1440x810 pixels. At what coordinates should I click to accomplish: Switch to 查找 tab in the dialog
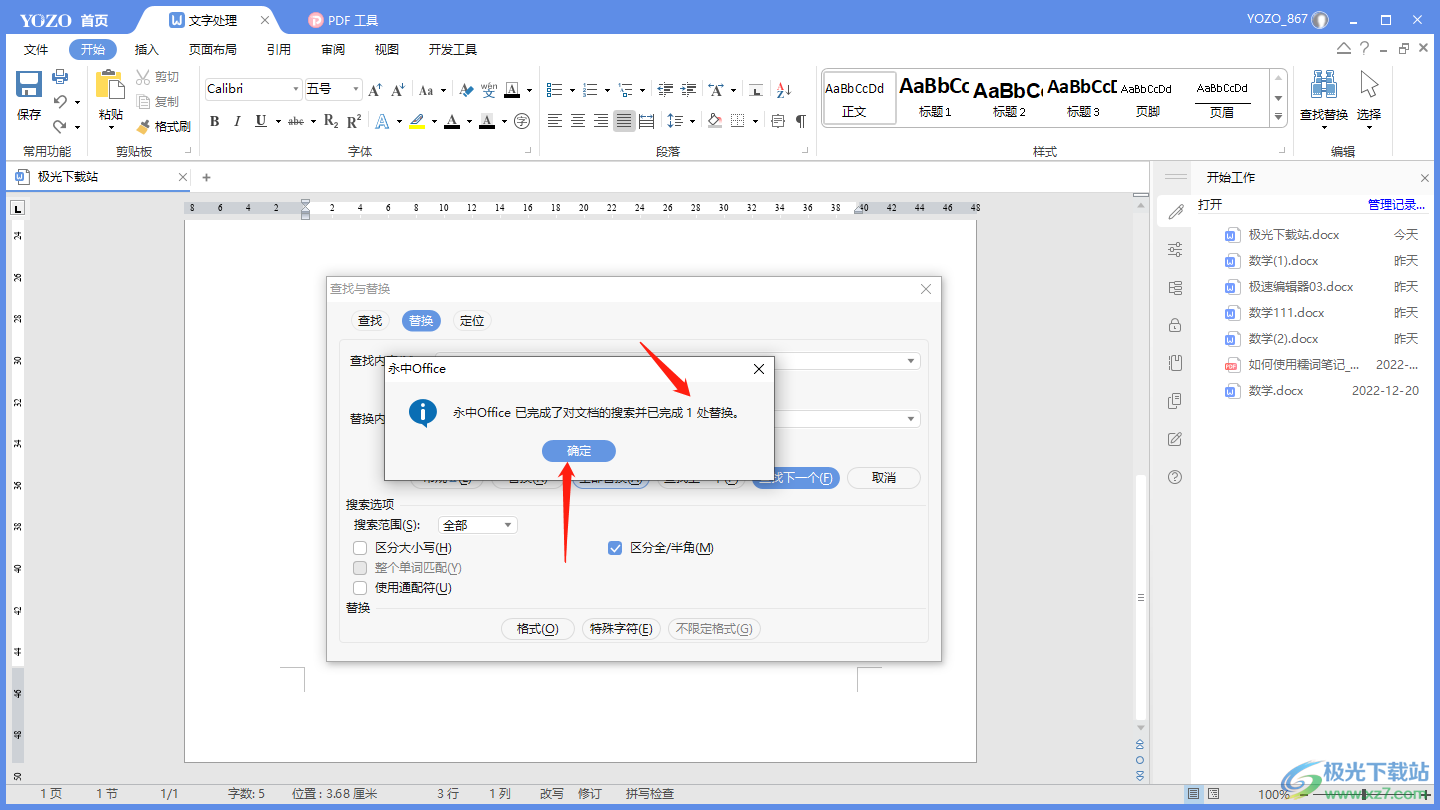click(x=370, y=321)
